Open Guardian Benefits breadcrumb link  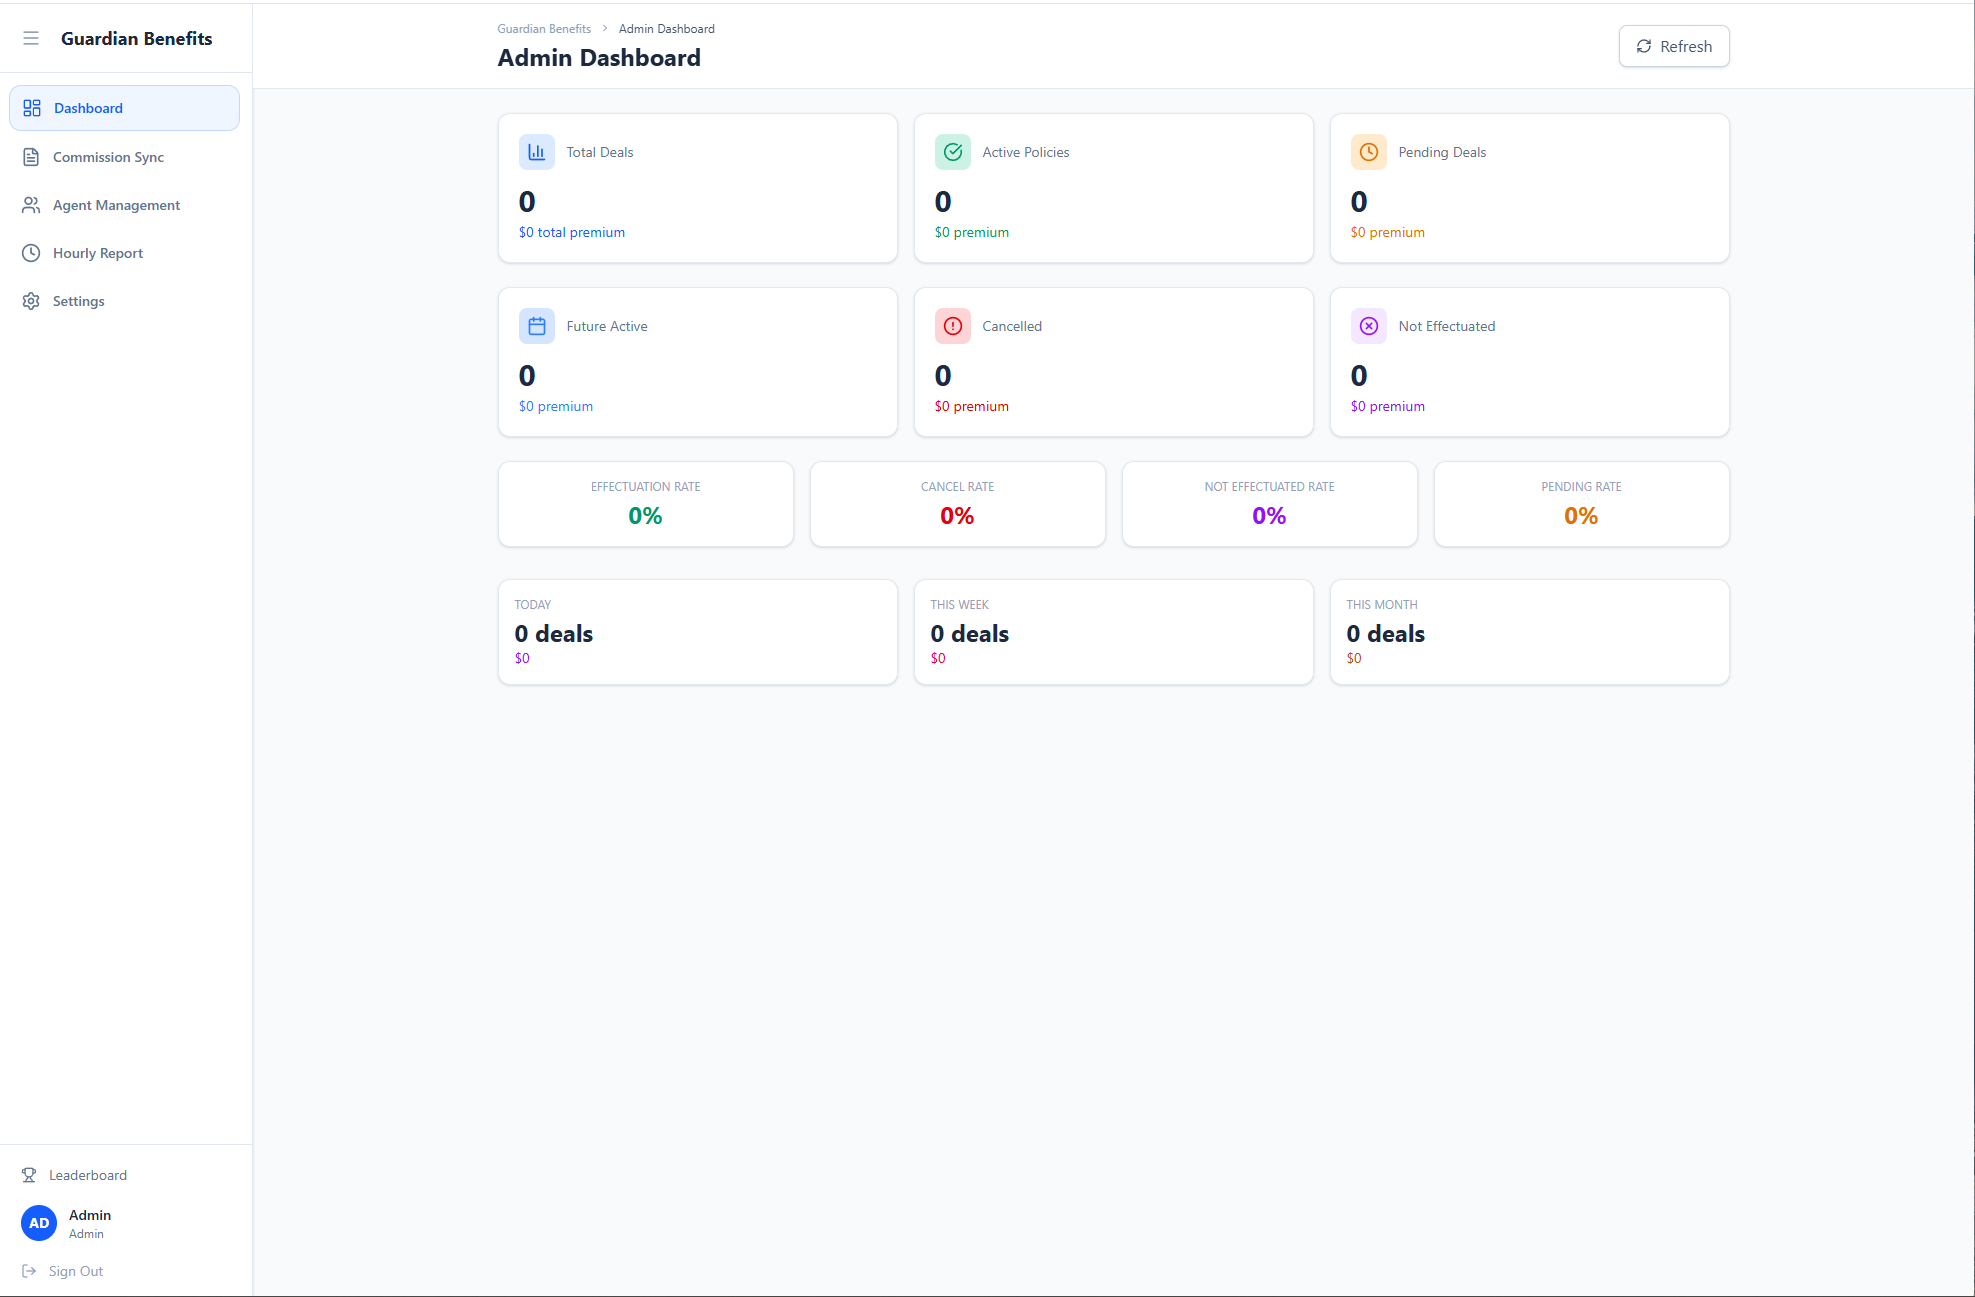click(x=543, y=28)
